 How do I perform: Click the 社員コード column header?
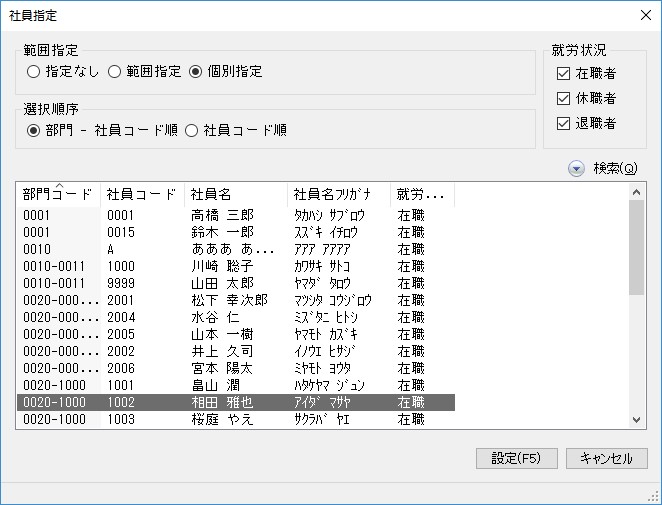[x=141, y=194]
